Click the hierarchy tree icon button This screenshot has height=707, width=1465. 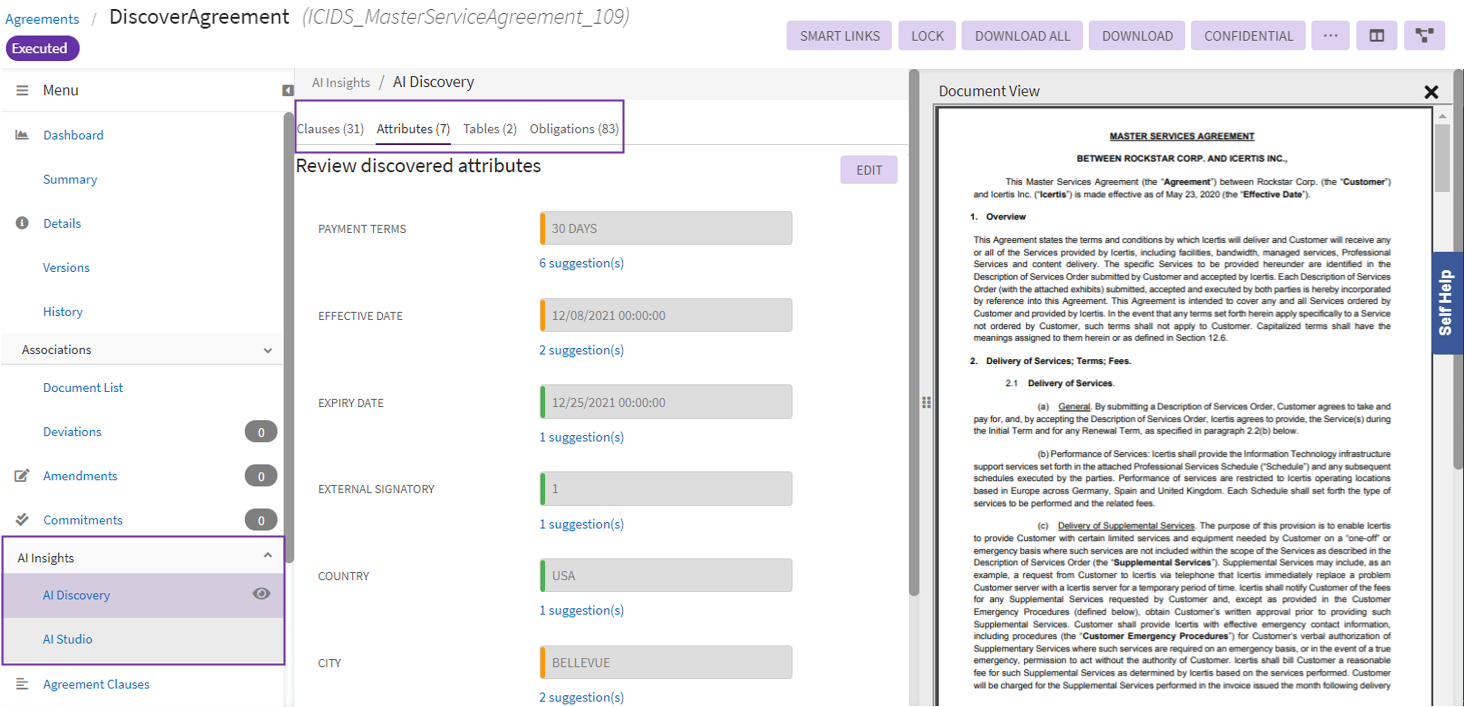(1424, 36)
